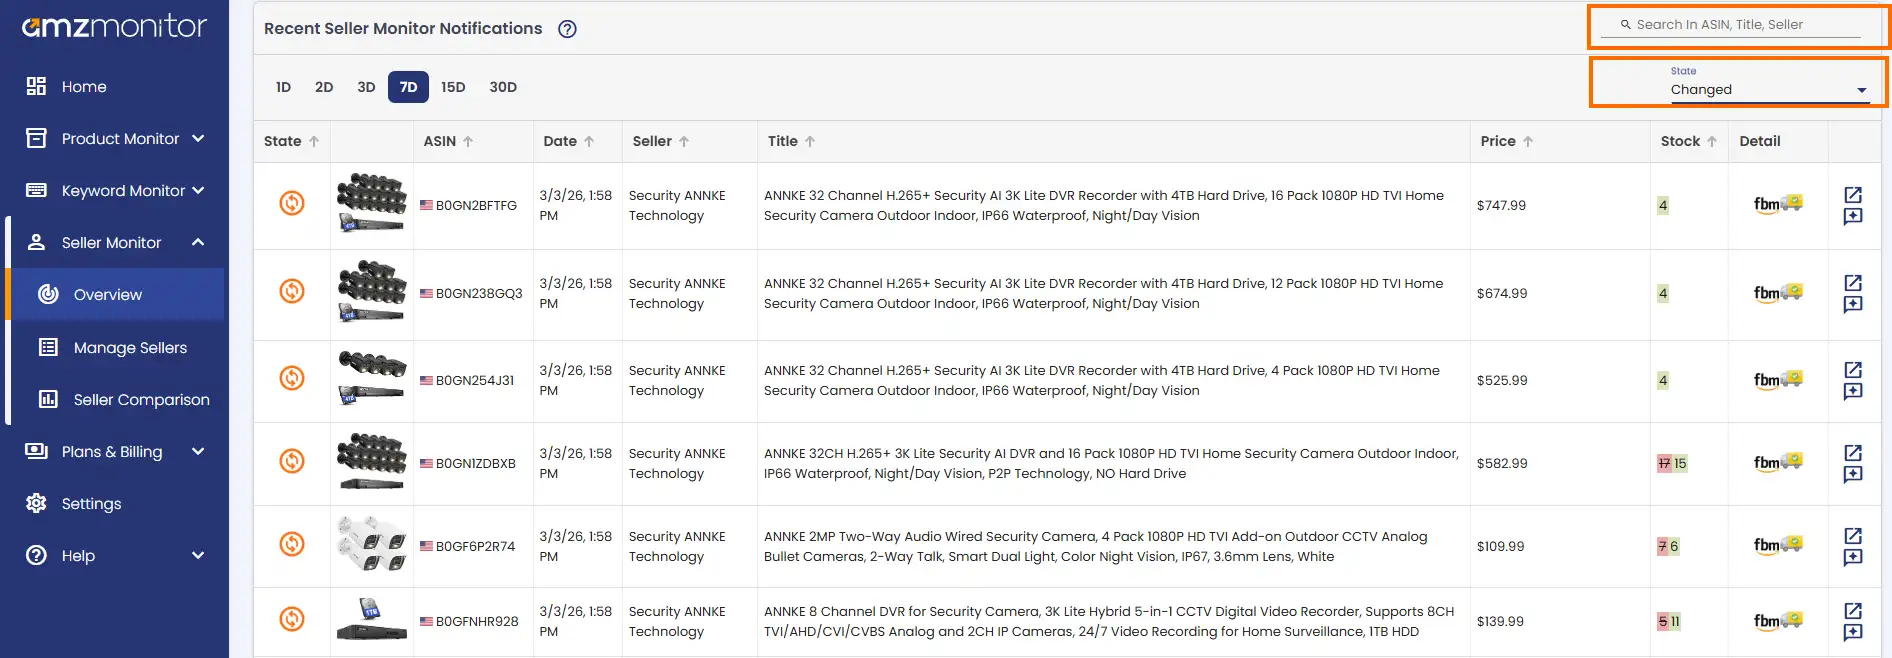Expand the Plans & Billing sidebar menu
Viewport: 1892px width, 658px height.
[115, 451]
